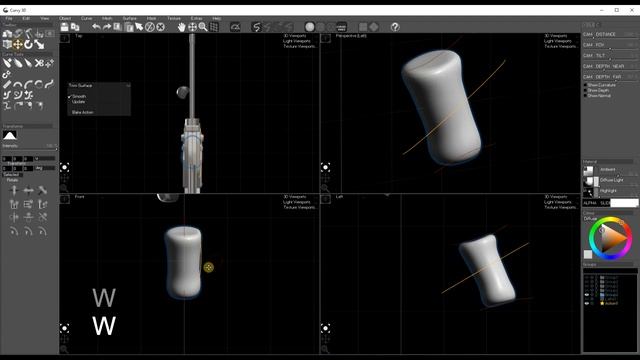
Task: Enable the Show Depth checkbox
Action: coord(585,90)
